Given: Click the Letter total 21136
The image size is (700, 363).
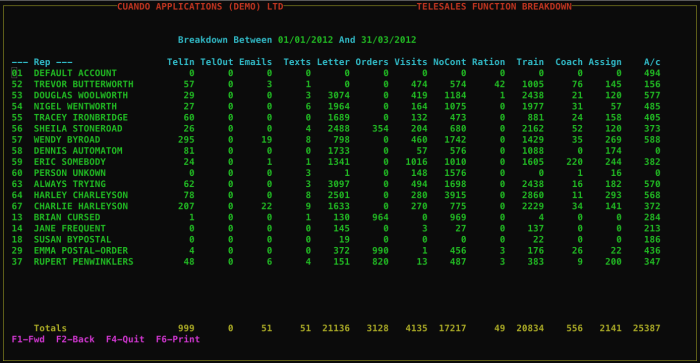Looking at the screenshot, I should (x=336, y=328).
